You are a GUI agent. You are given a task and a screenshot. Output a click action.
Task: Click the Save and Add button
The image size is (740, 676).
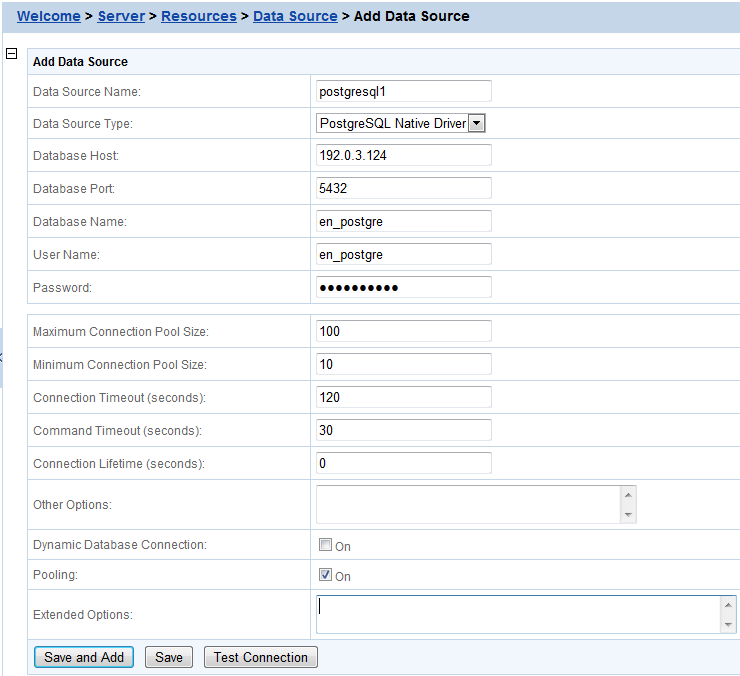pyautogui.click(x=84, y=657)
